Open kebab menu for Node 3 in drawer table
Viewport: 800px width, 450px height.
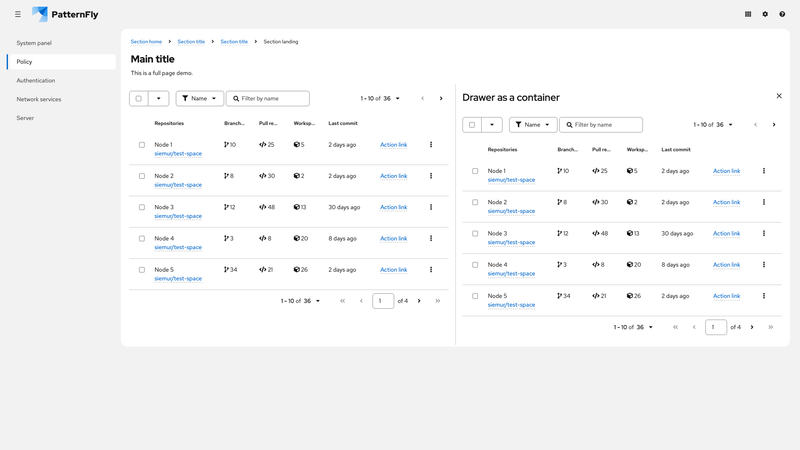click(x=764, y=233)
